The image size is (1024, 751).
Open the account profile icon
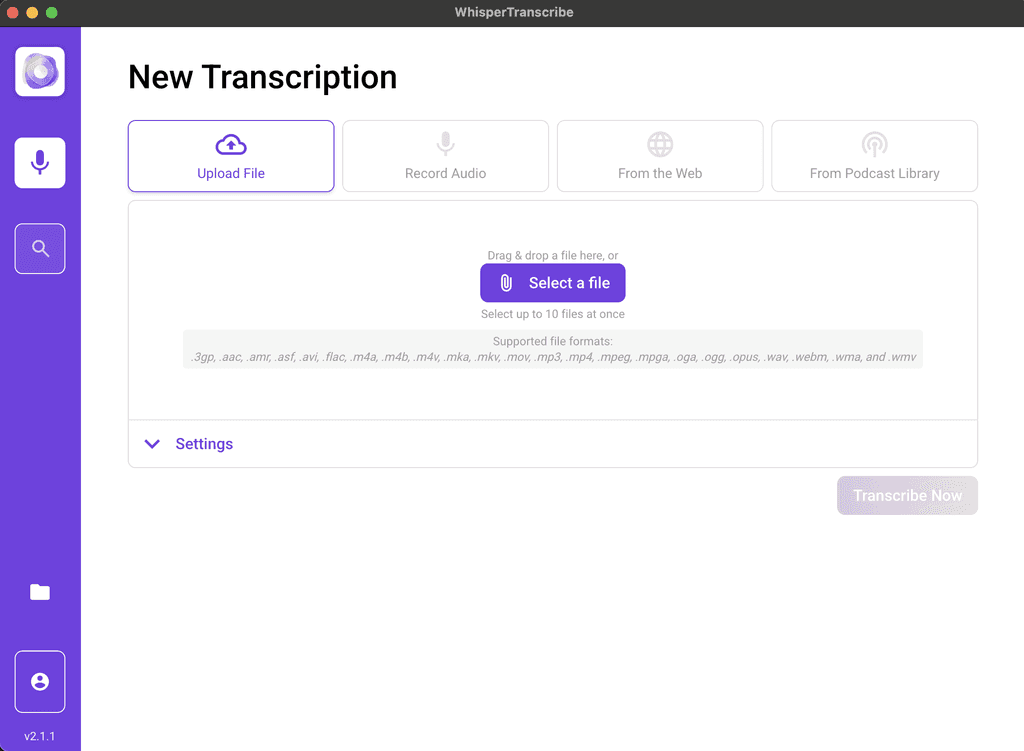[x=40, y=682]
